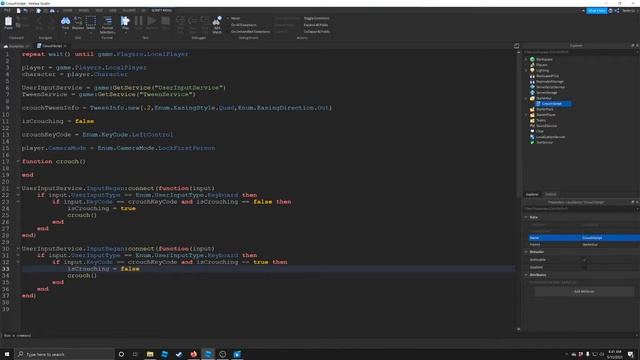Click the Resume test icon
The height and width of the screenshot is (360, 640).
pos(152,22)
